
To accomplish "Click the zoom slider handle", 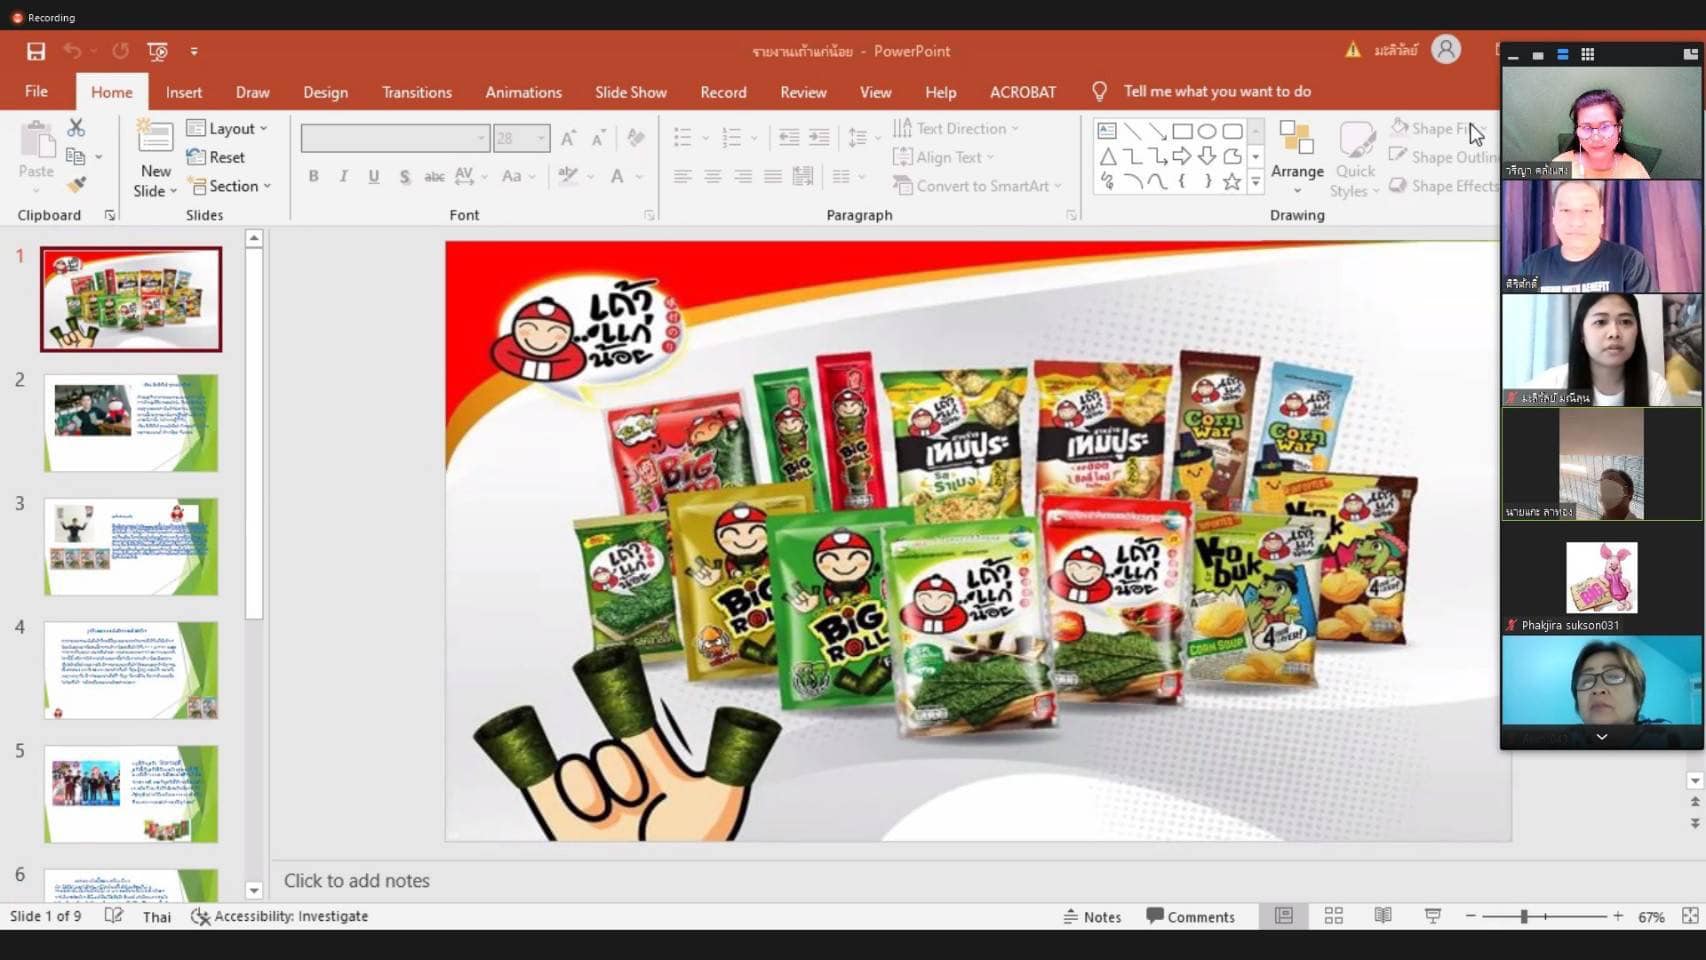I will [1524, 916].
